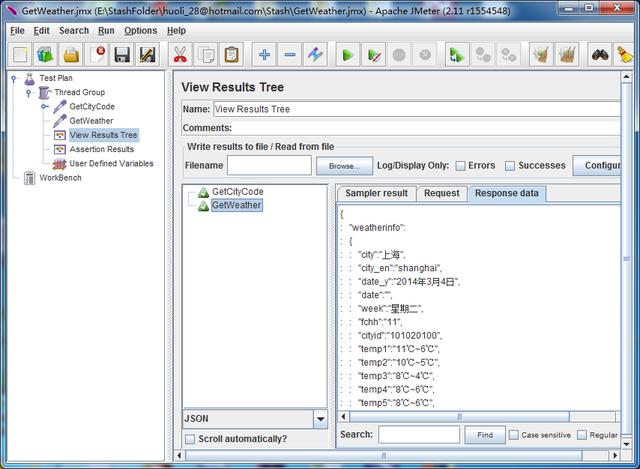640x469 pixels.
Task: Click the Browse... button
Action: (344, 166)
